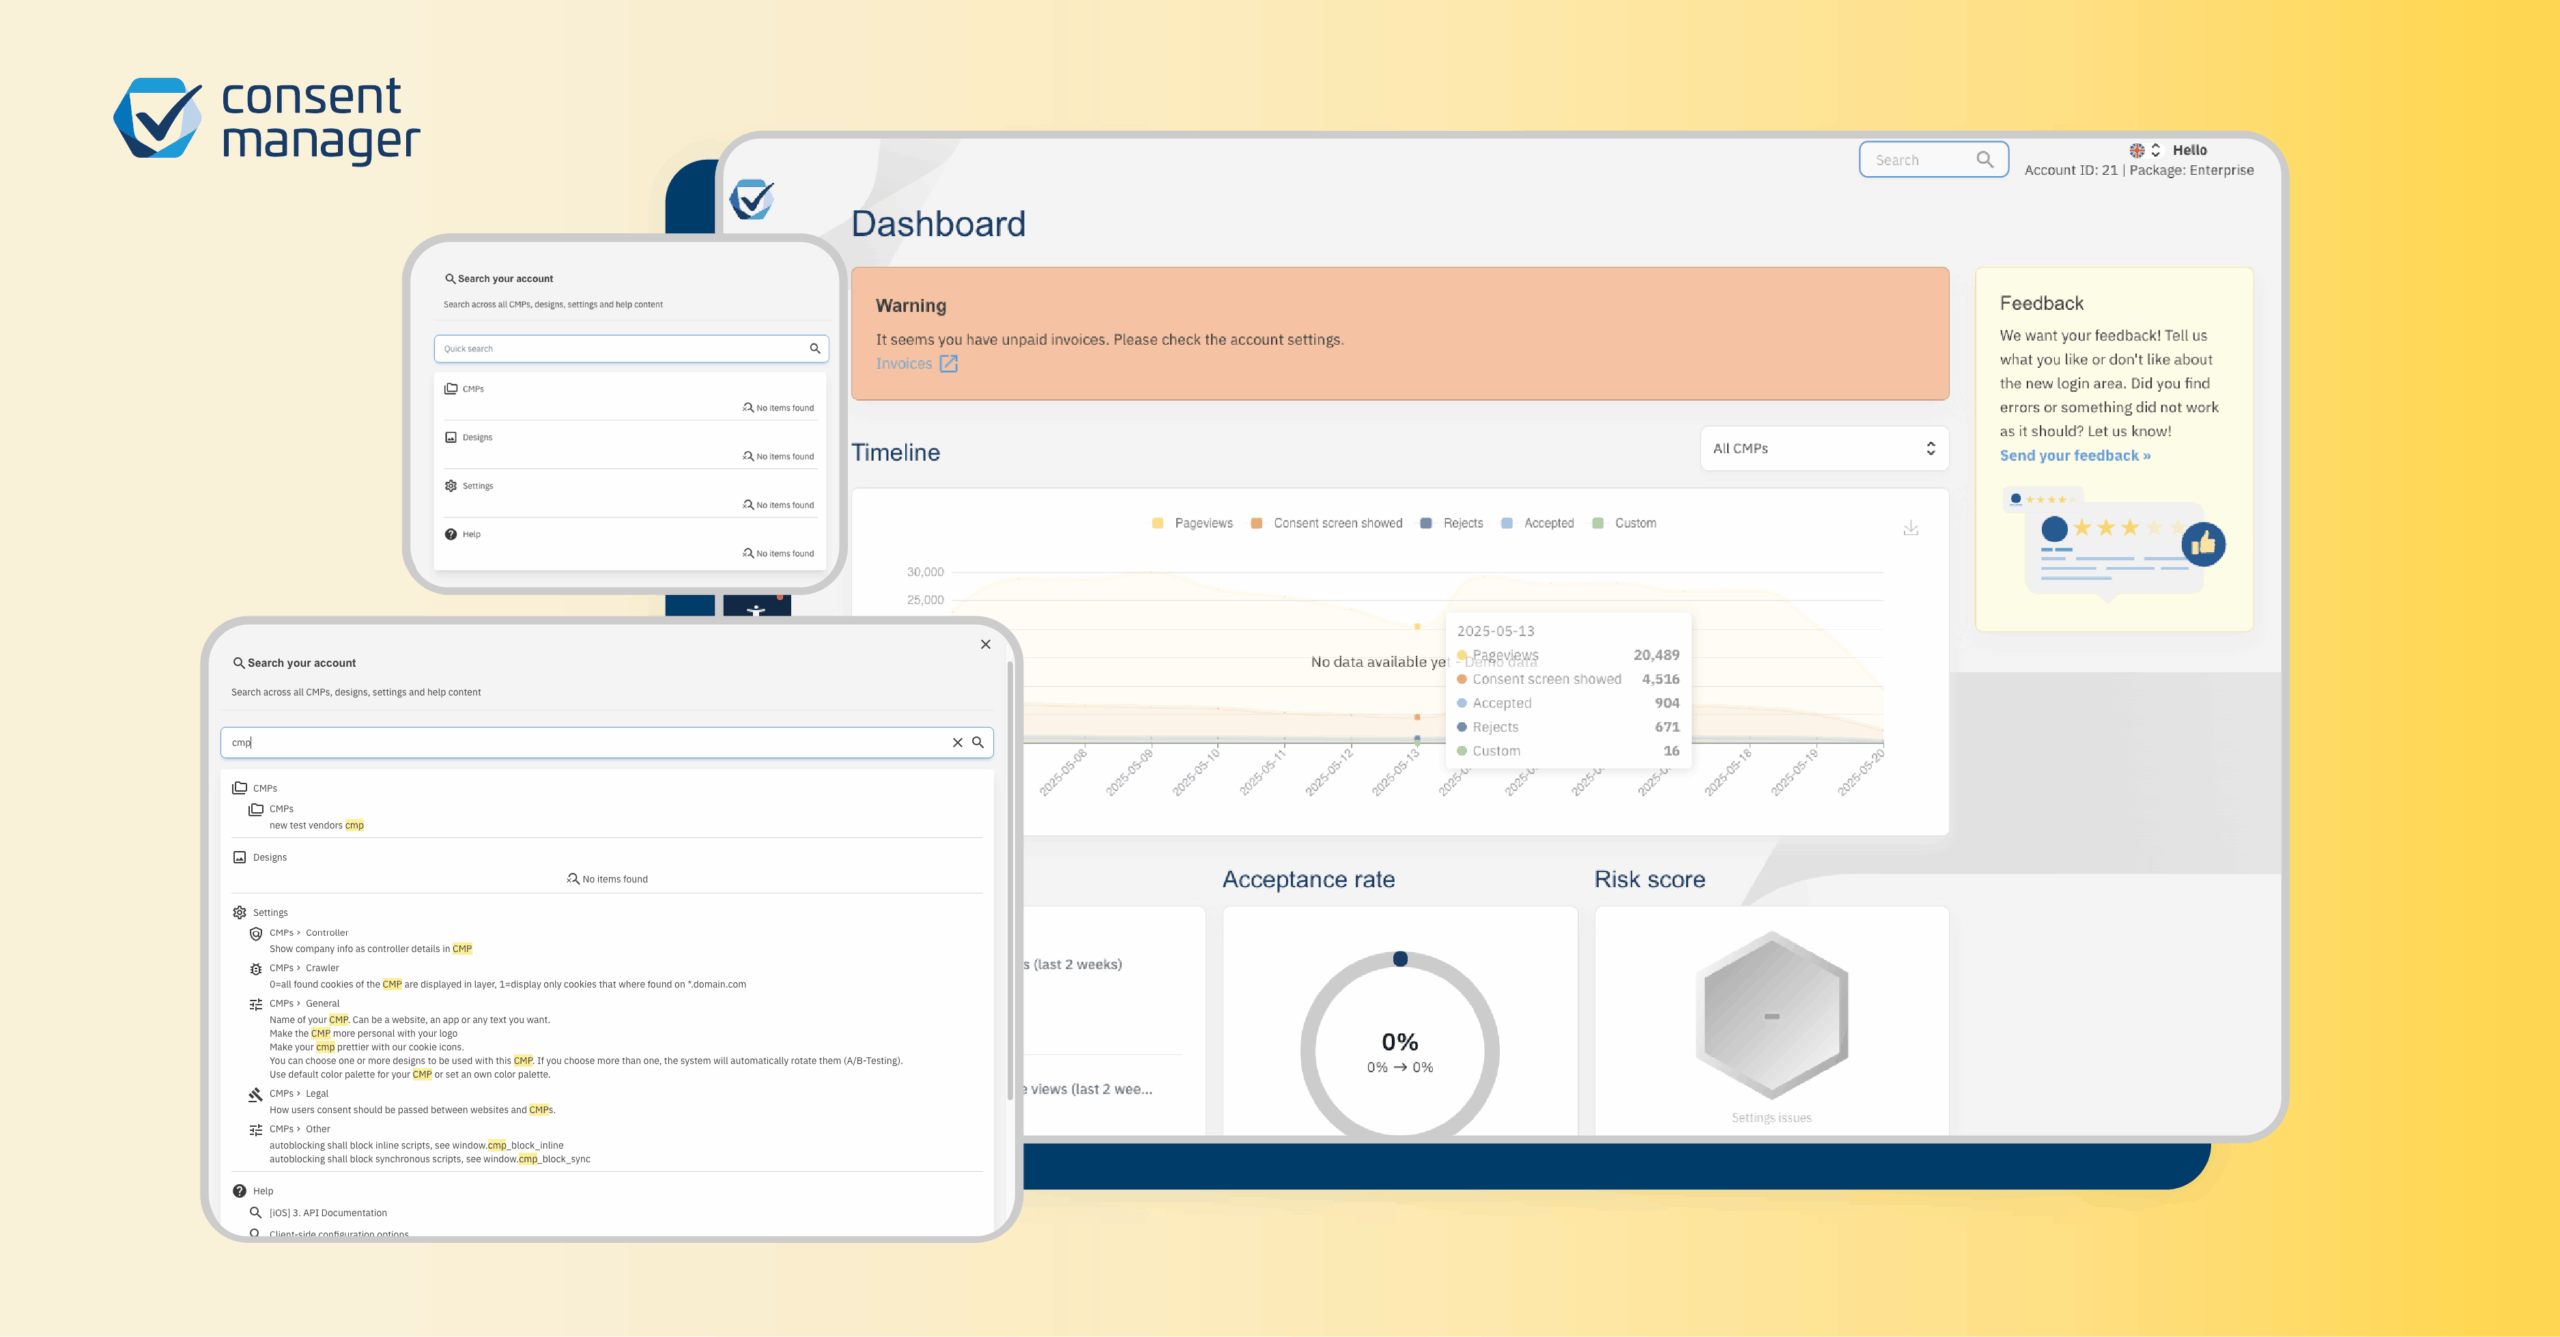
Task: Click the 'Hello' user greeting
Action: [2189, 150]
